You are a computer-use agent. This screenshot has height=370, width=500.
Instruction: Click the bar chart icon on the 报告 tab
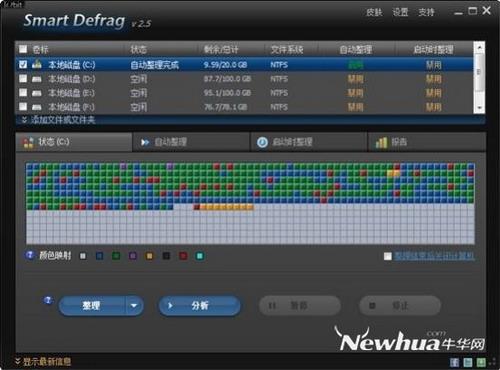click(x=381, y=142)
